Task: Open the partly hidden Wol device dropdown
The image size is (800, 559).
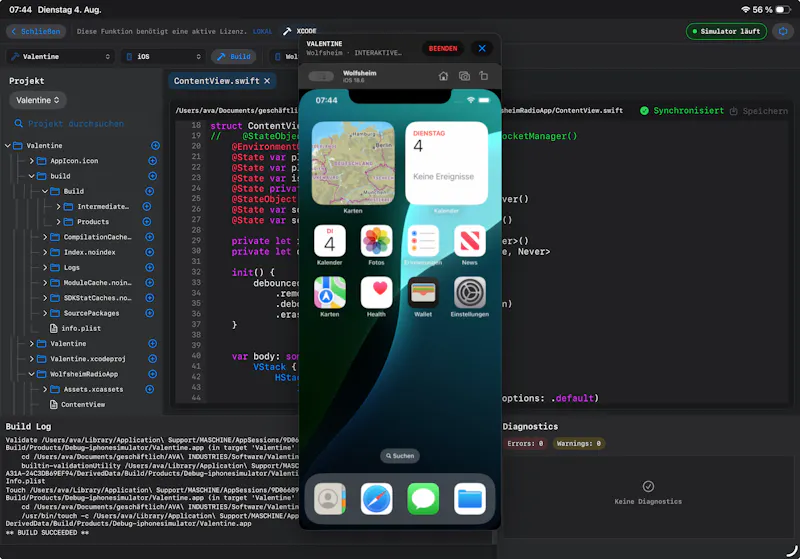Action: pos(284,57)
